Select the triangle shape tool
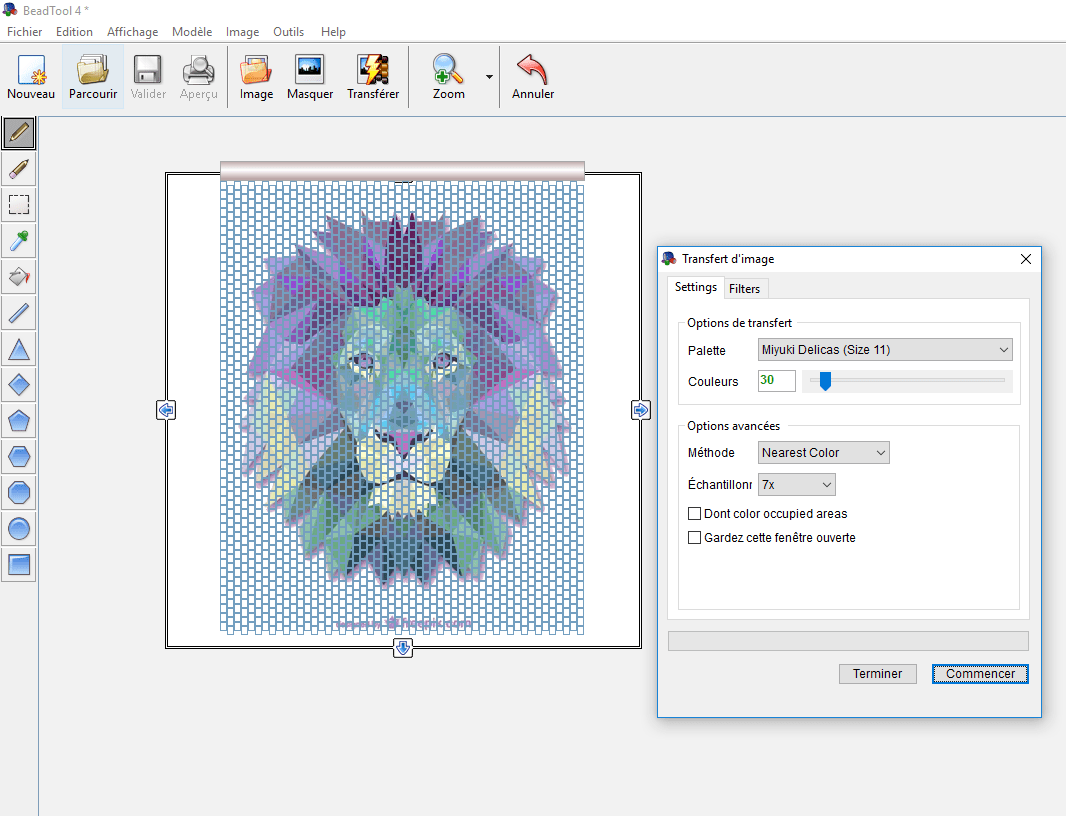Viewport: 1066px width, 816px height. [19, 349]
